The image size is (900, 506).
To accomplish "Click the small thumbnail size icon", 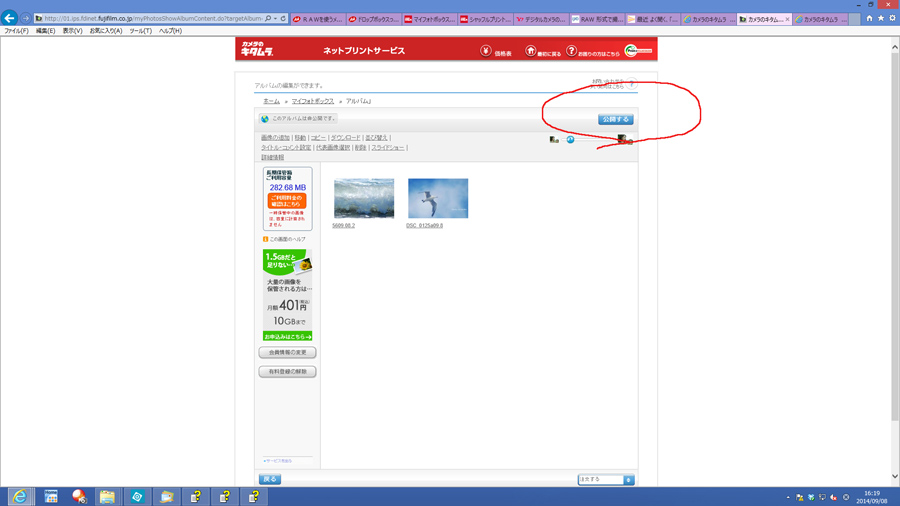I will click(554, 140).
